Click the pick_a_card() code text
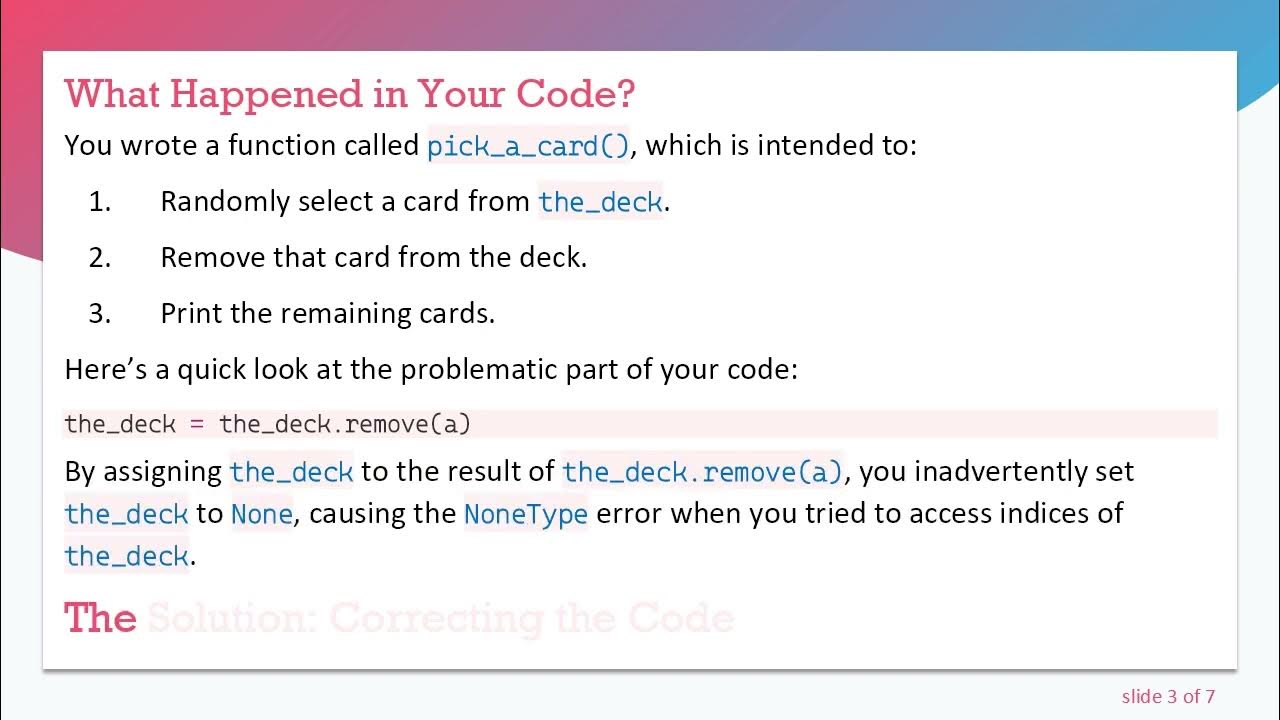The image size is (1280, 720). tap(529, 146)
